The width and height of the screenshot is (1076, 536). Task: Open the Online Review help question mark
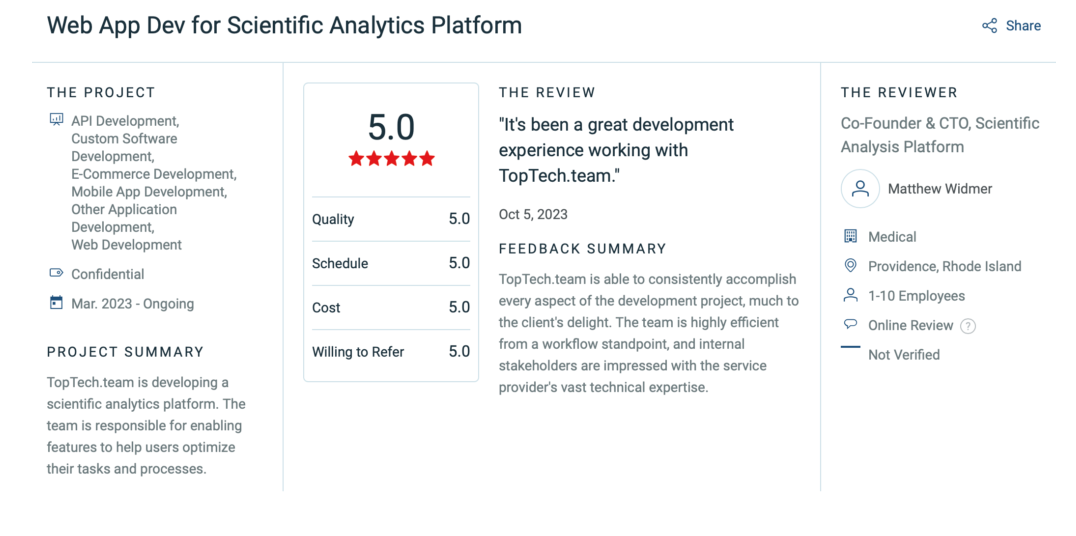968,326
